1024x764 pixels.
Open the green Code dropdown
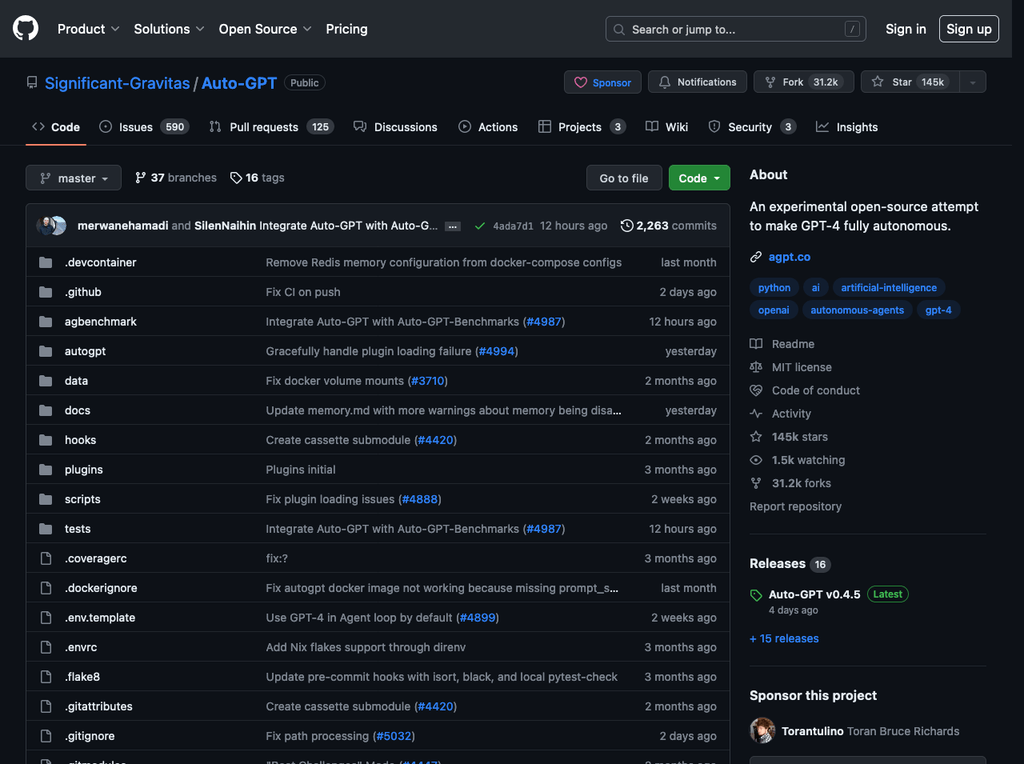pyautogui.click(x=699, y=178)
